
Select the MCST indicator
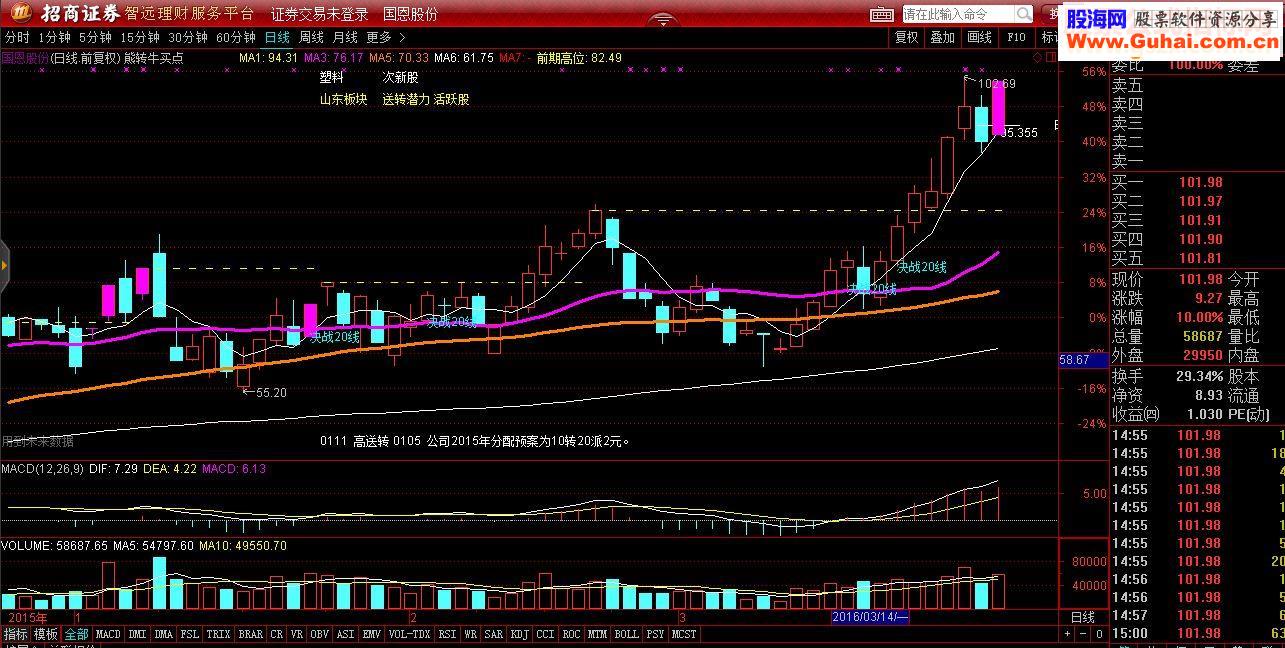pos(684,634)
